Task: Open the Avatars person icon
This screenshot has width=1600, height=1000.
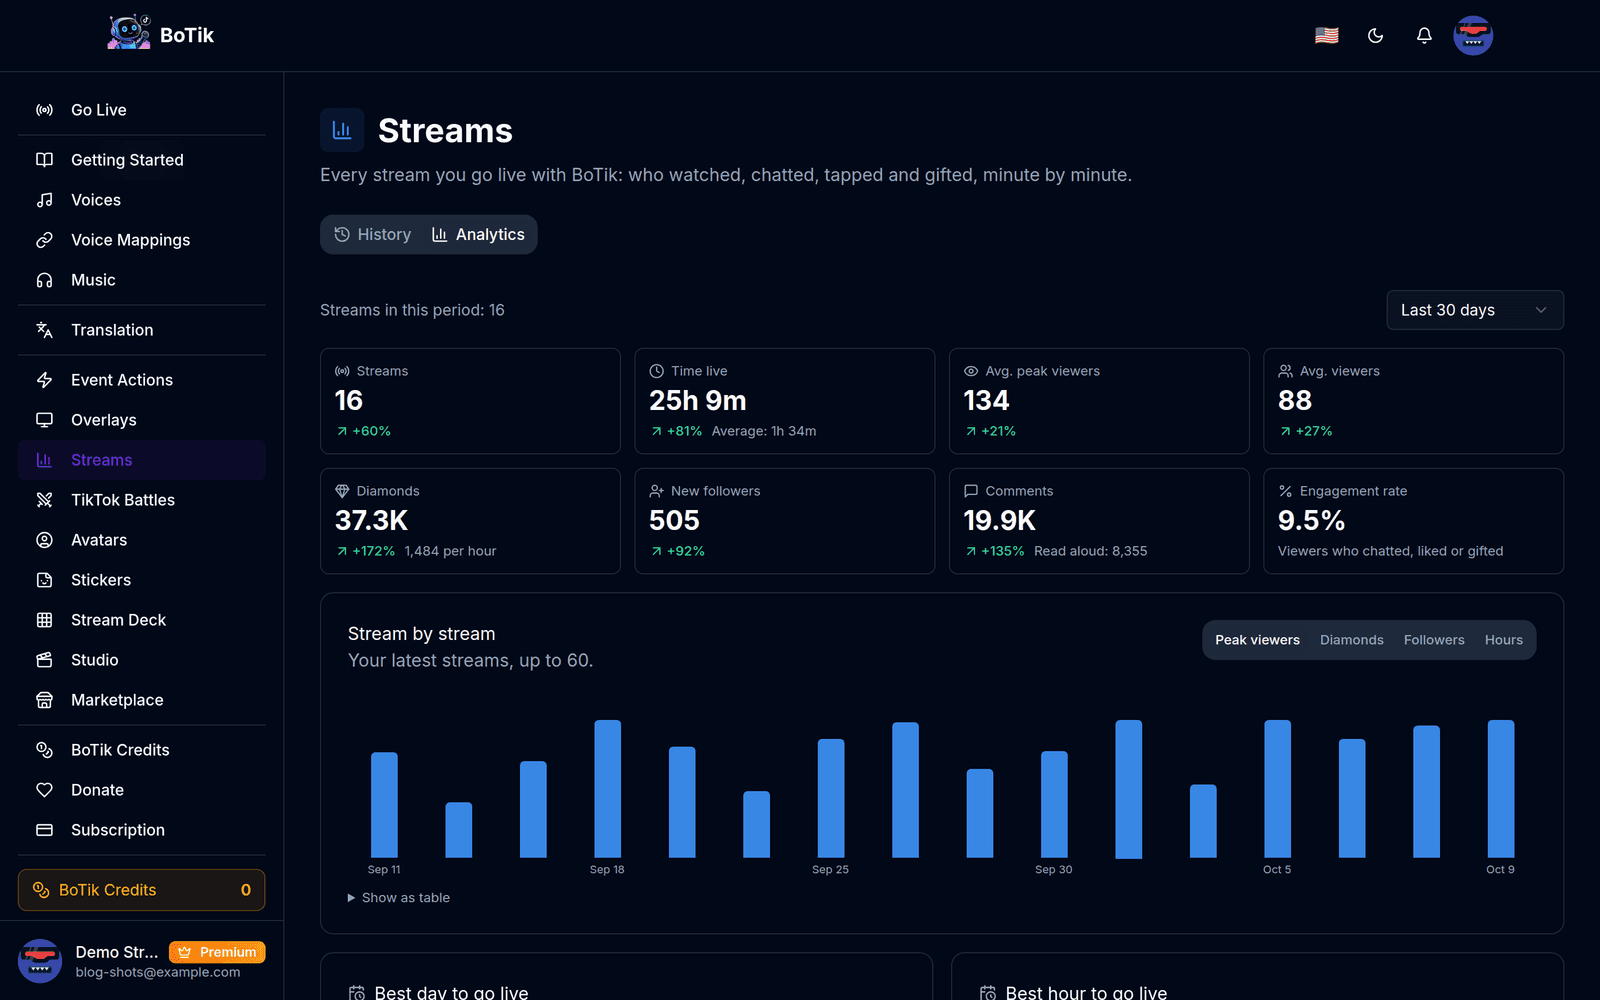Action: point(44,540)
